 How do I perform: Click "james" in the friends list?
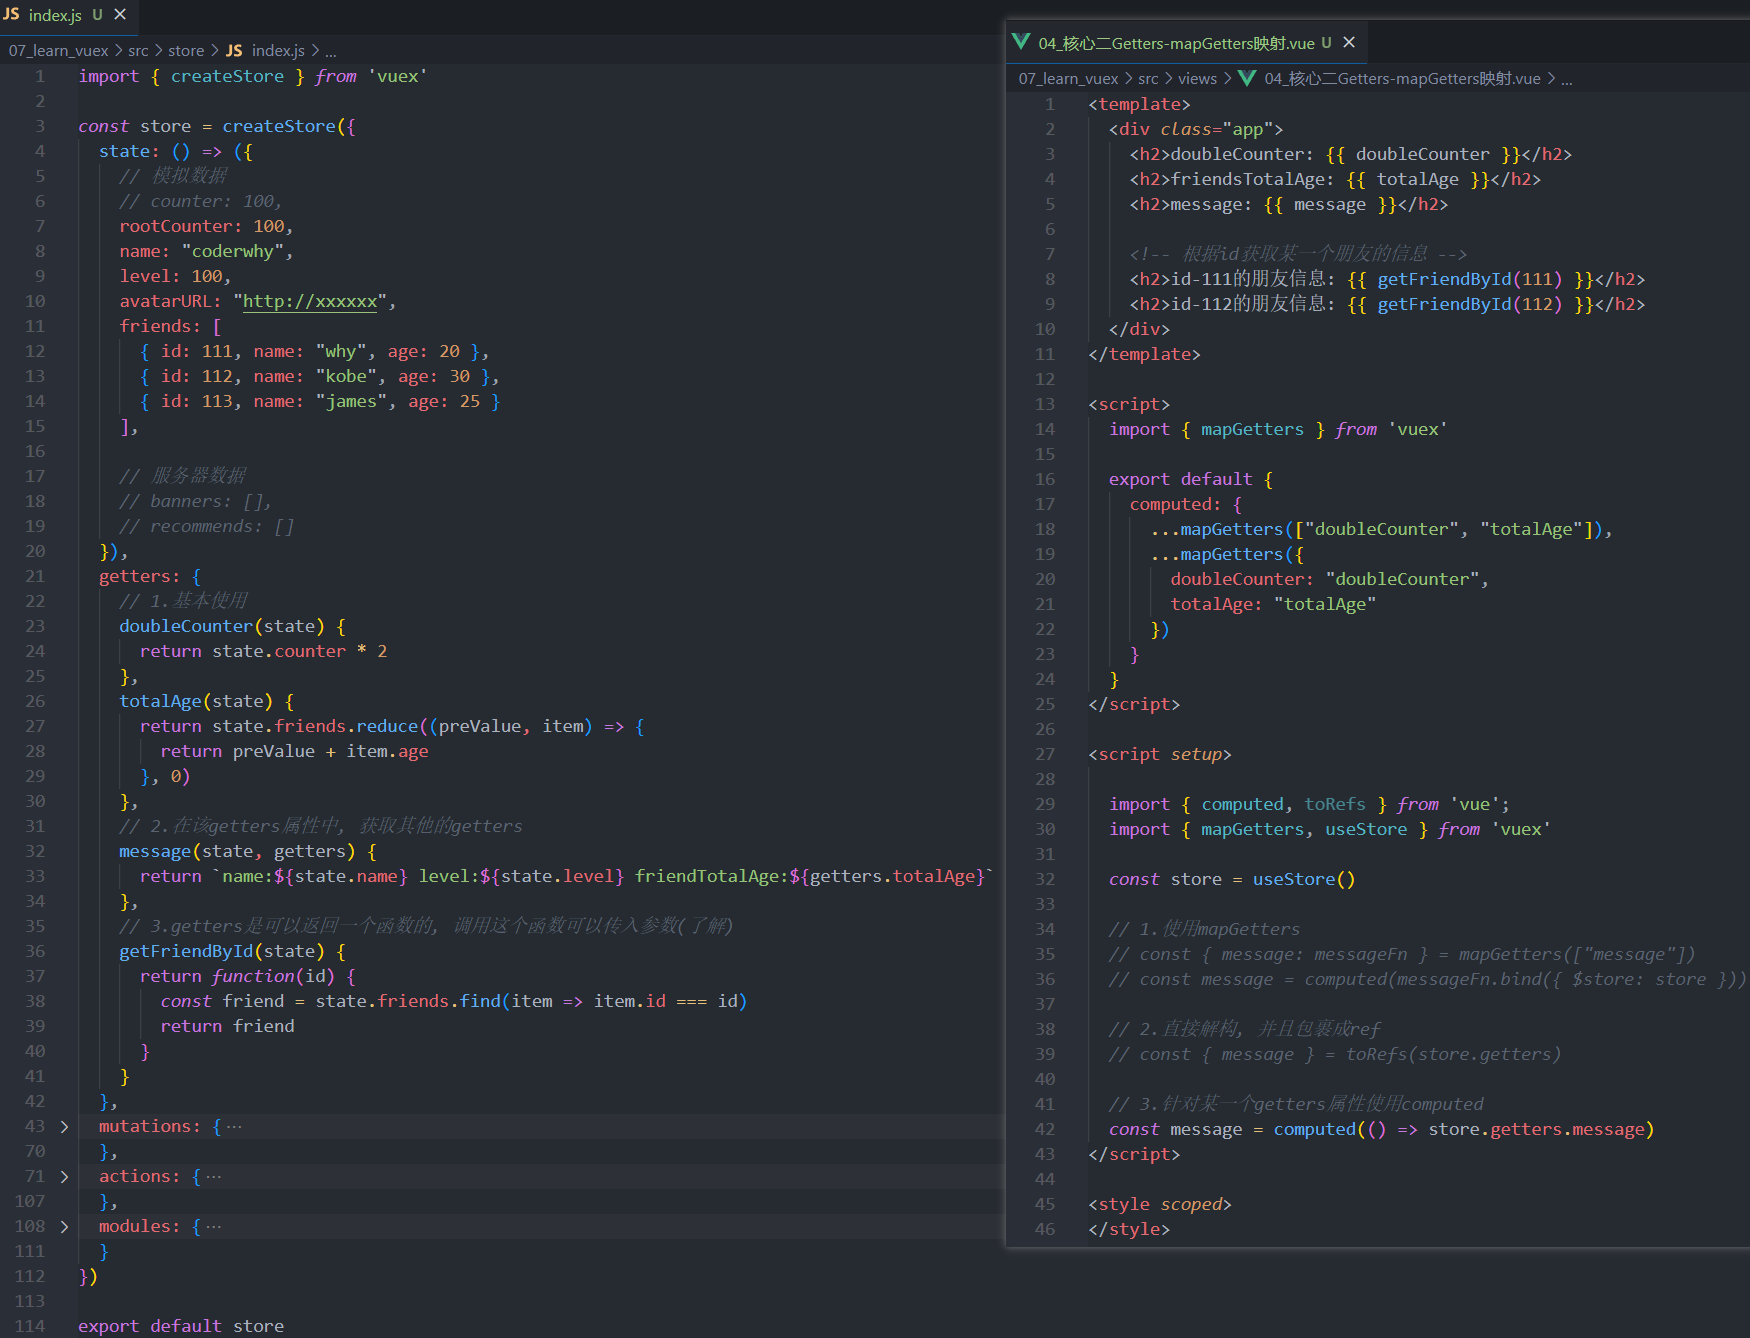click(x=351, y=401)
